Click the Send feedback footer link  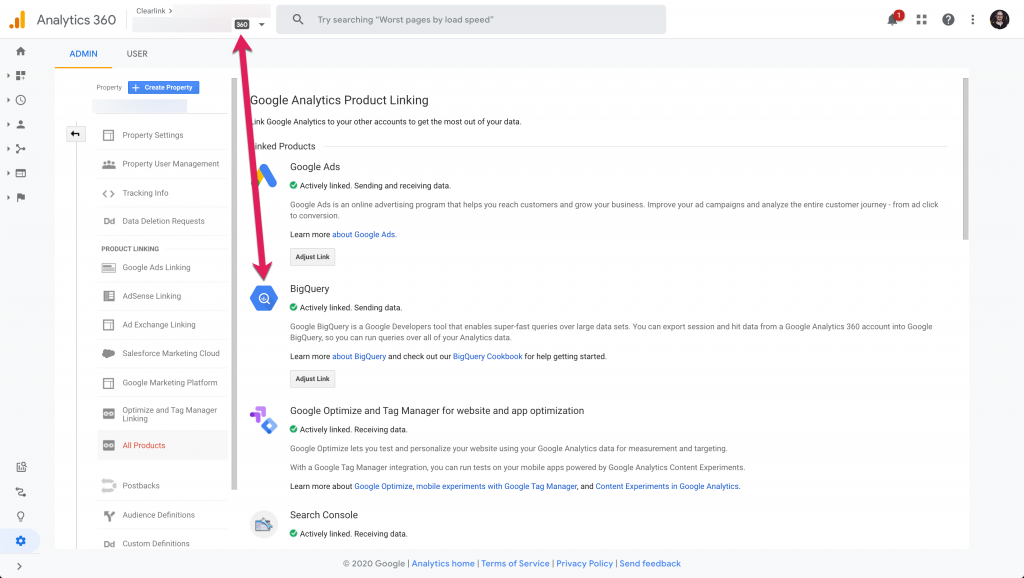click(650, 564)
